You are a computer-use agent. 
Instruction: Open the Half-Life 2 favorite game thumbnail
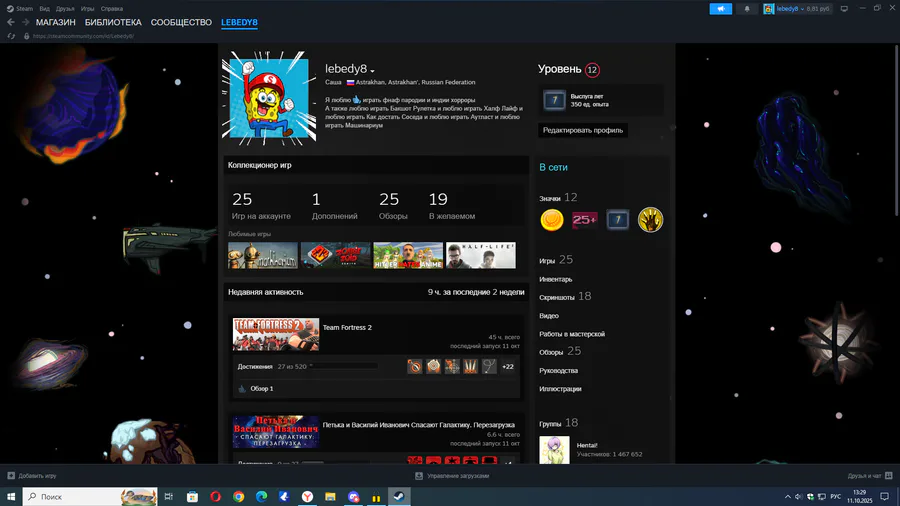481,255
